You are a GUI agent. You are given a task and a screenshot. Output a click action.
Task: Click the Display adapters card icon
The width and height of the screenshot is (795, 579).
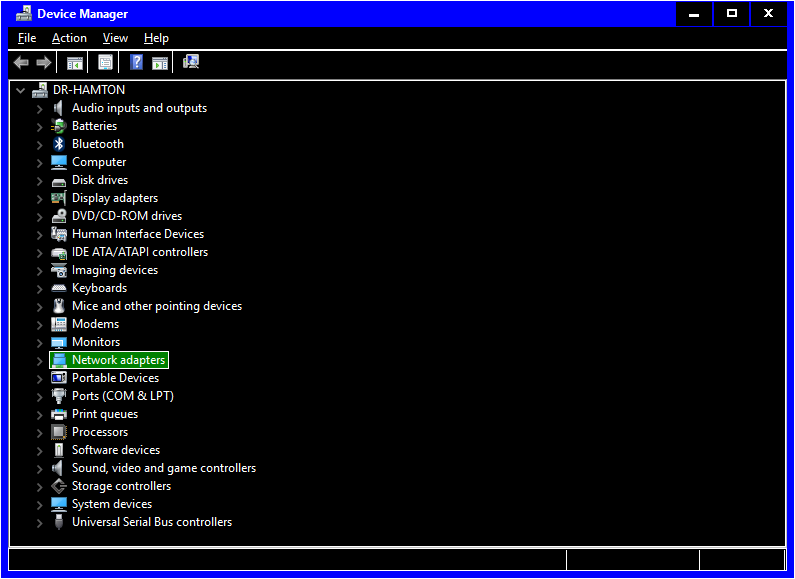click(59, 198)
